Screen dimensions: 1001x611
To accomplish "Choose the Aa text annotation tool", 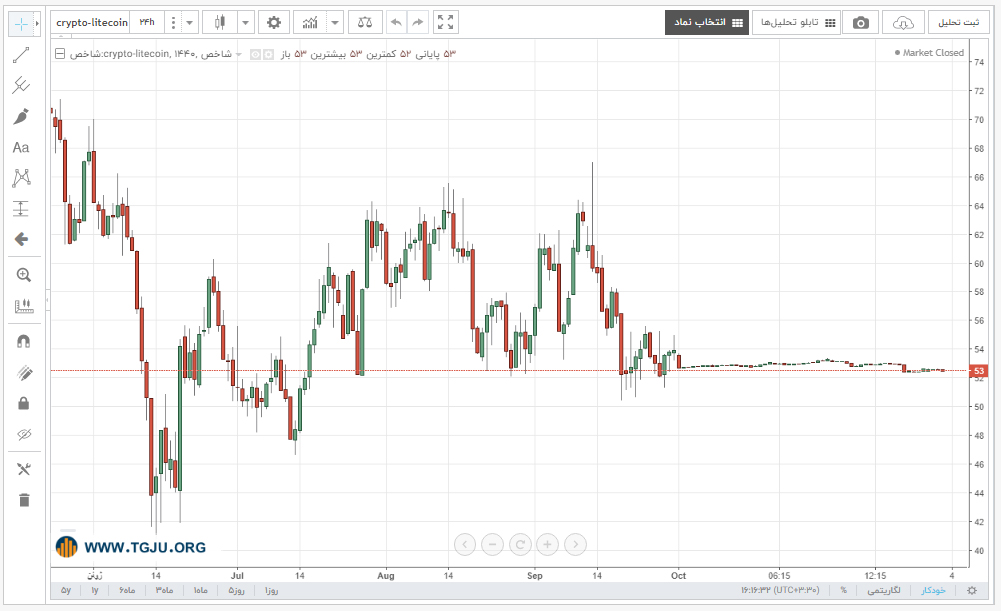I will tap(21, 147).
